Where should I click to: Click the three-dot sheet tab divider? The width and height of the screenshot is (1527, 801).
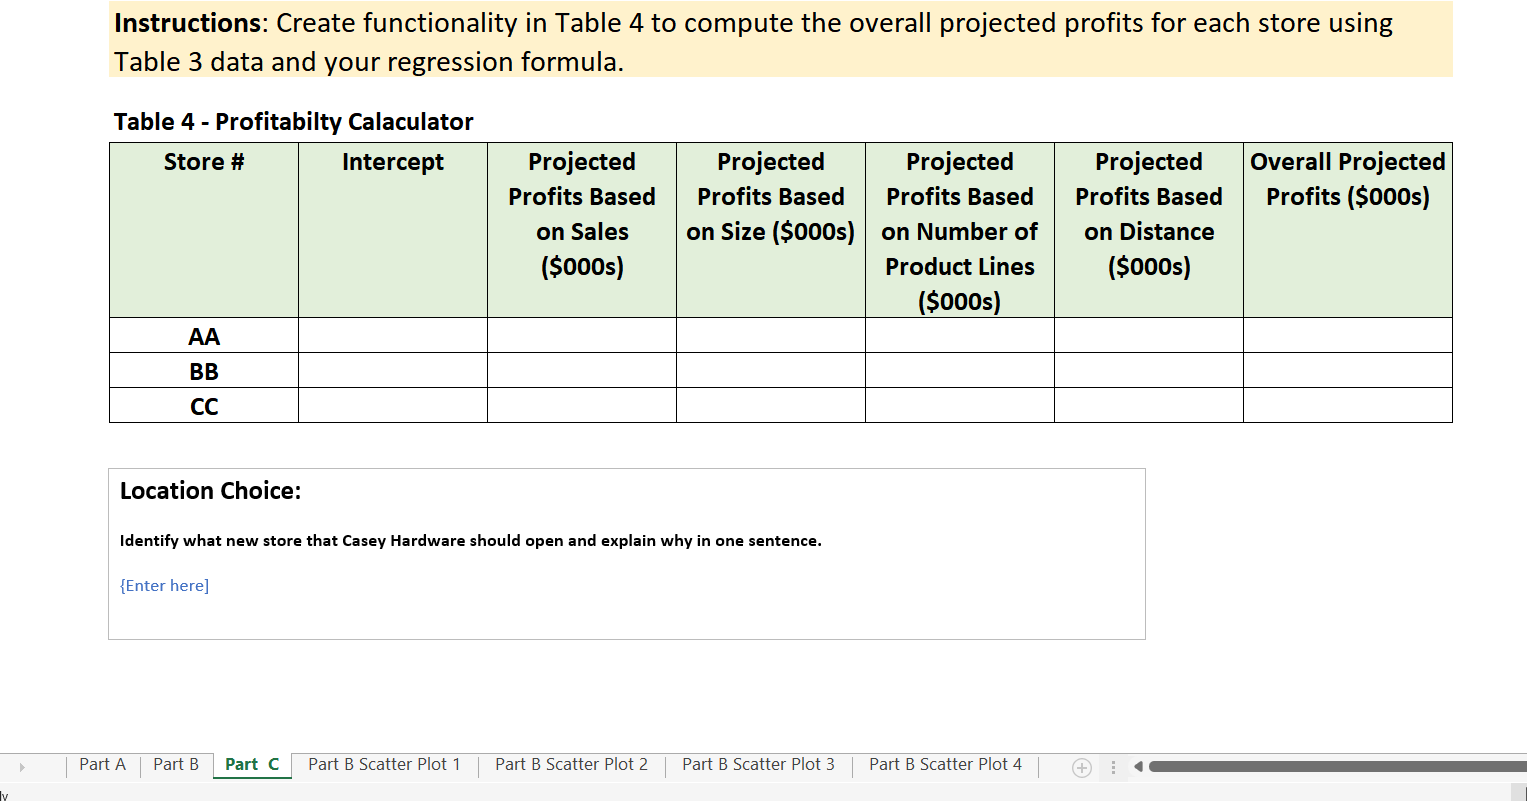[1113, 765]
